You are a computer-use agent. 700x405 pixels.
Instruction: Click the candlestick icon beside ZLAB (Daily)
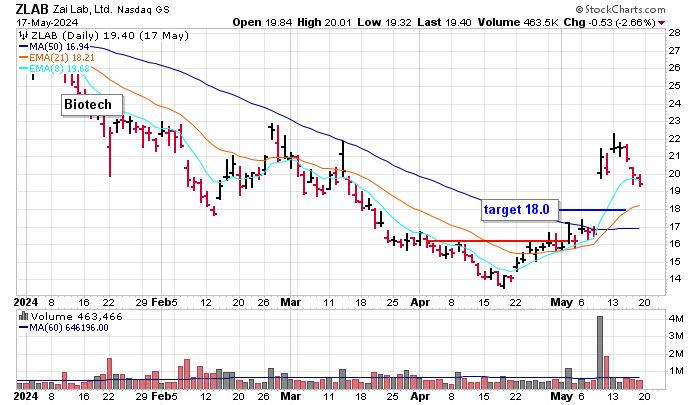pos(23,35)
